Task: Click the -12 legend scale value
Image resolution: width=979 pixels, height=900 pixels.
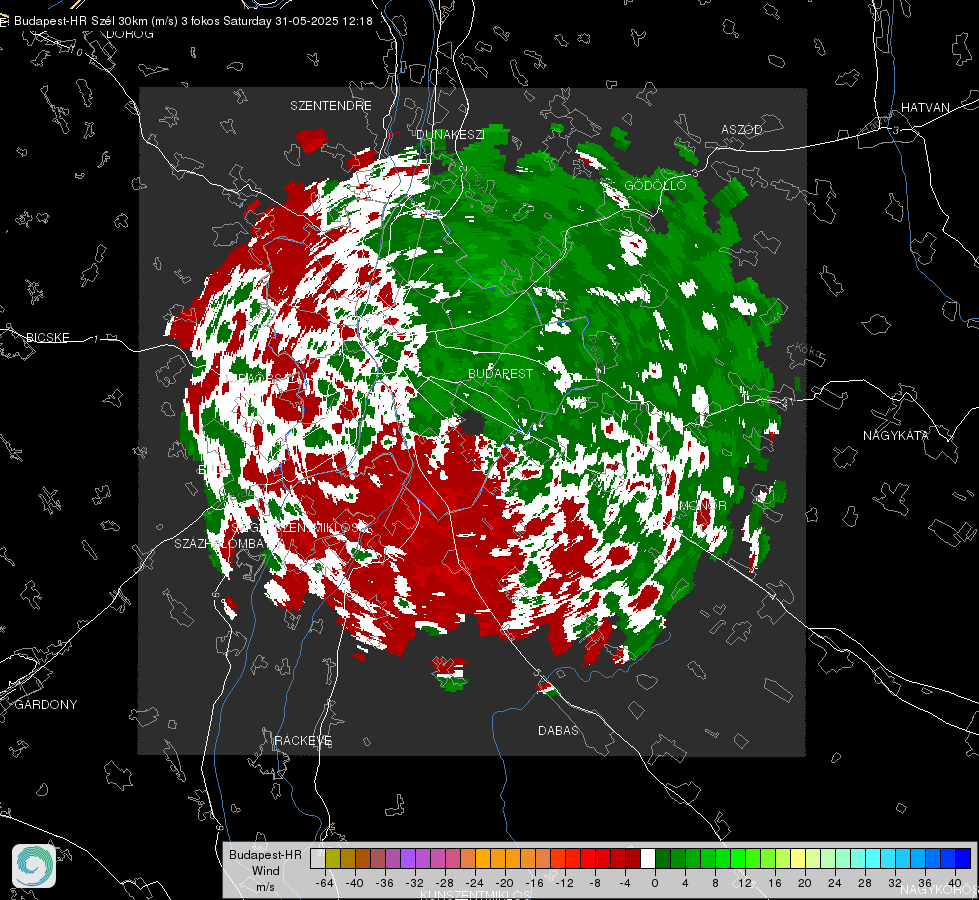Action: tap(564, 883)
